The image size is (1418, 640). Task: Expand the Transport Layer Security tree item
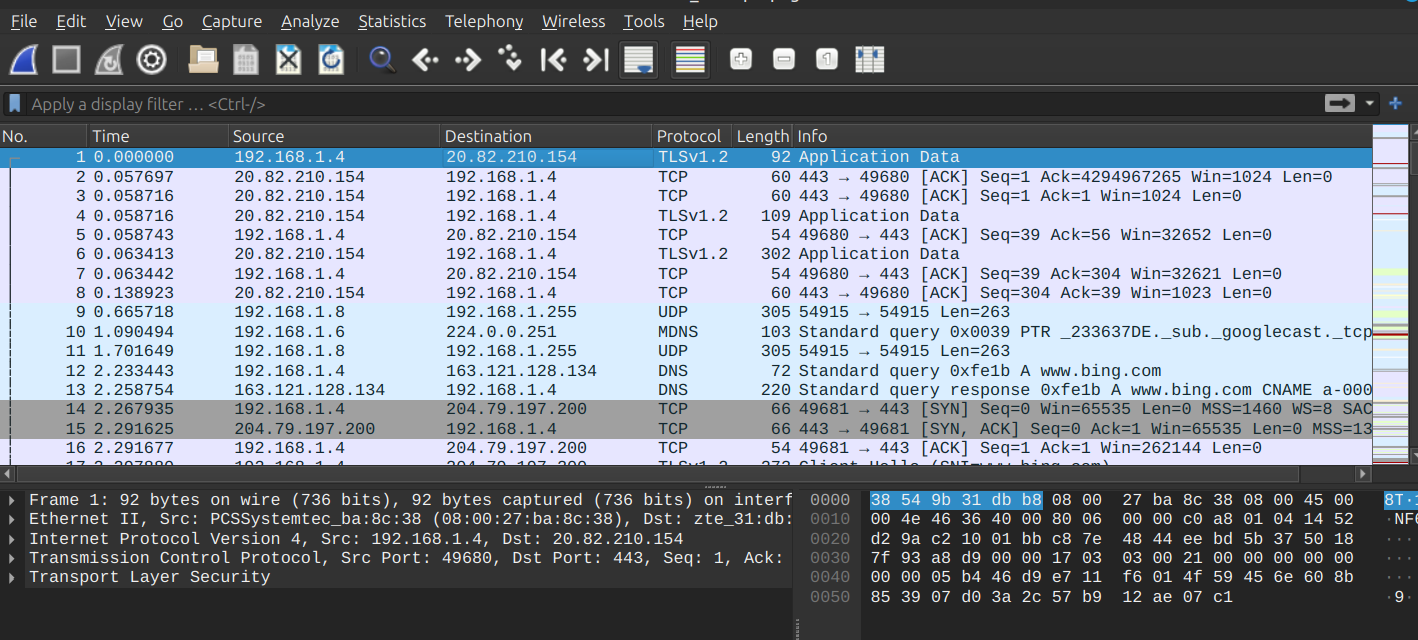[x=12, y=577]
